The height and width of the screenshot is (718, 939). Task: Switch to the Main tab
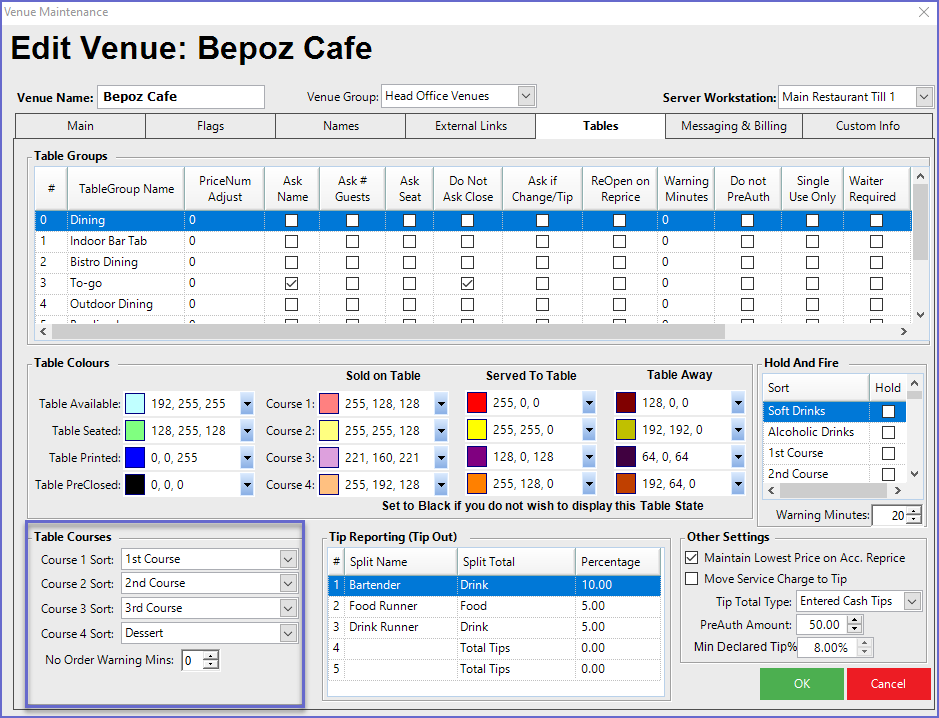80,126
